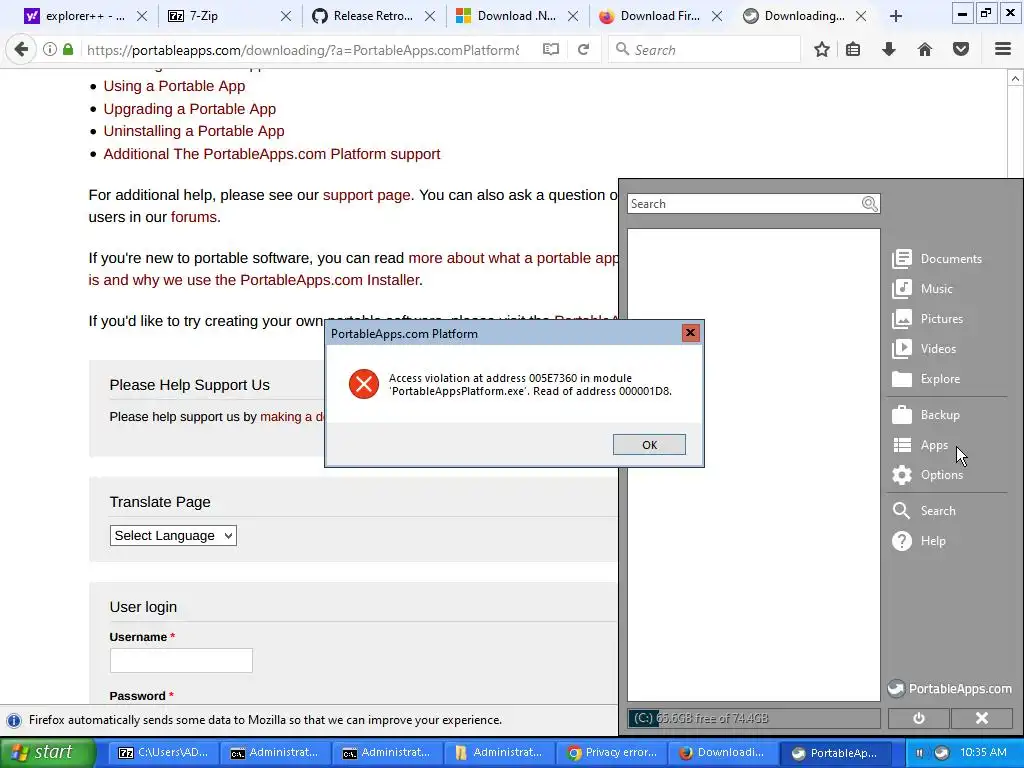Open Music folder in PortableApps menu

tap(922, 289)
